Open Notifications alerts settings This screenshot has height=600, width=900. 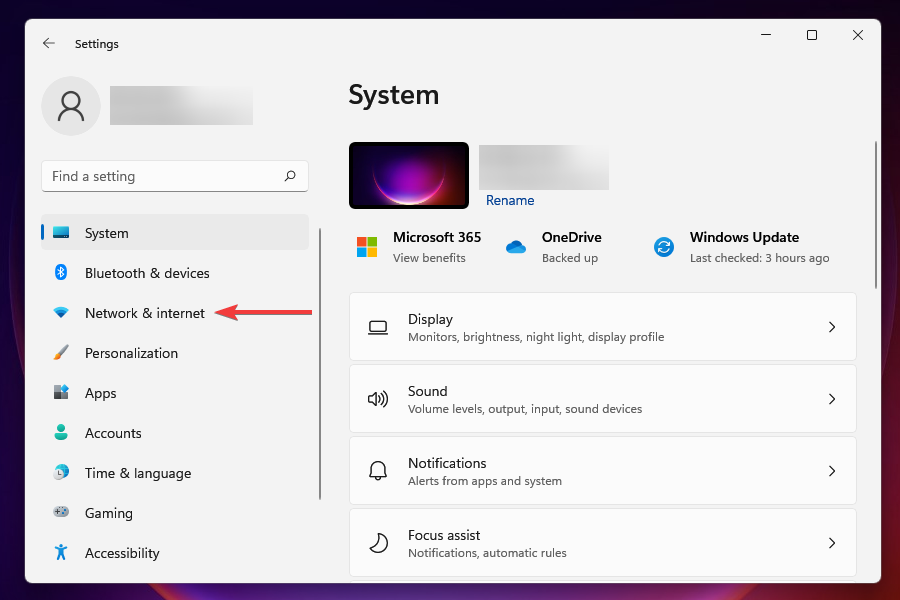603,471
